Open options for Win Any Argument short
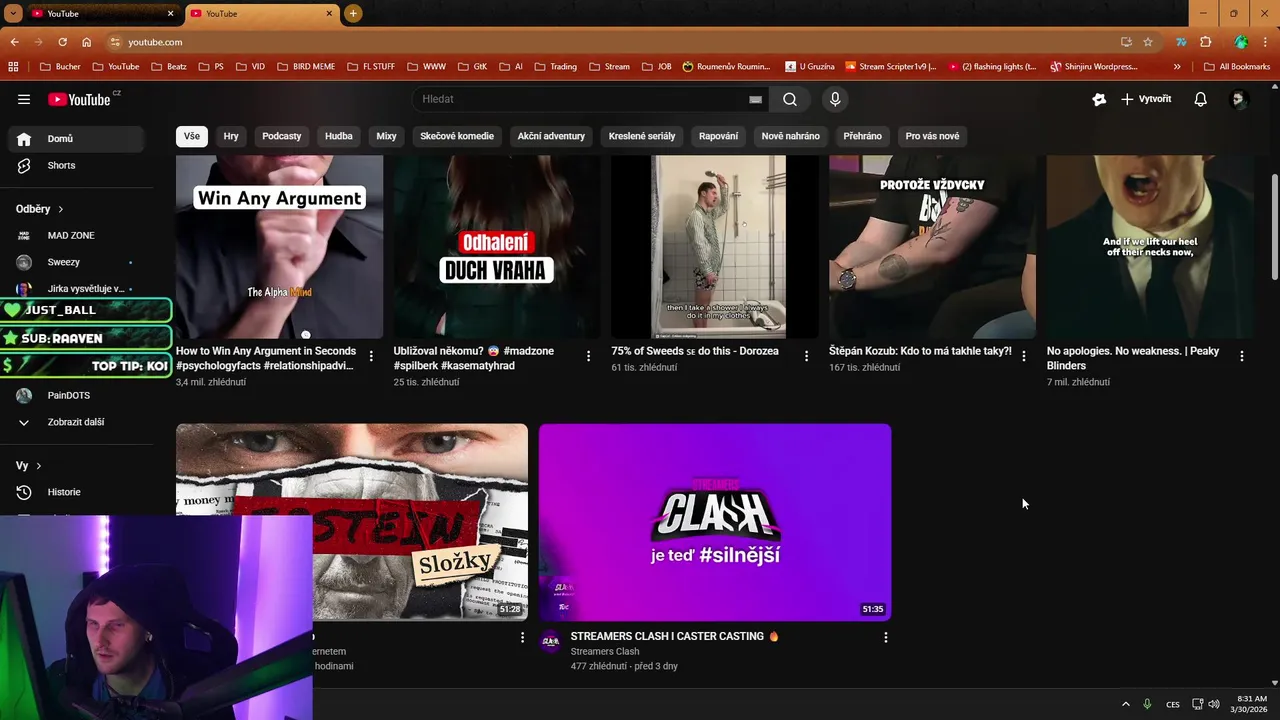This screenshot has height=720, width=1280. pyautogui.click(x=371, y=356)
